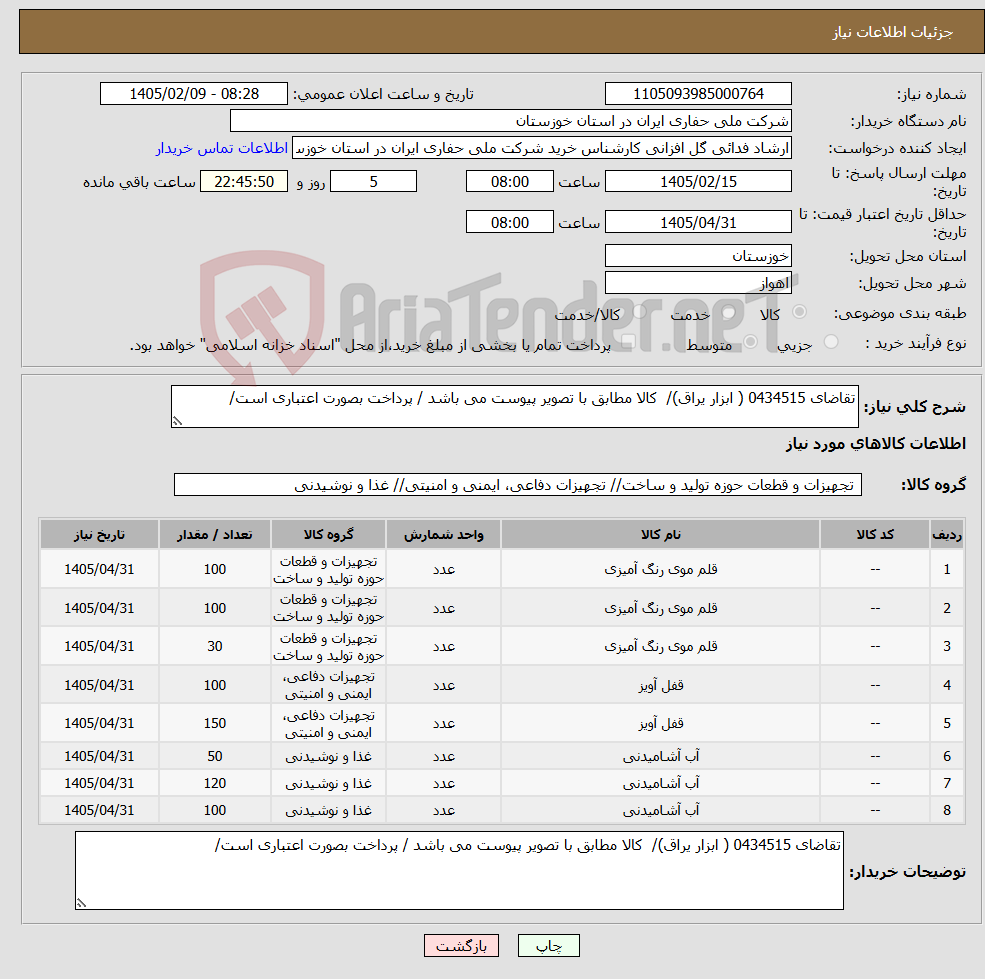Select the کالا/خدمت radio button
This screenshot has width=985, height=979.
639,312
